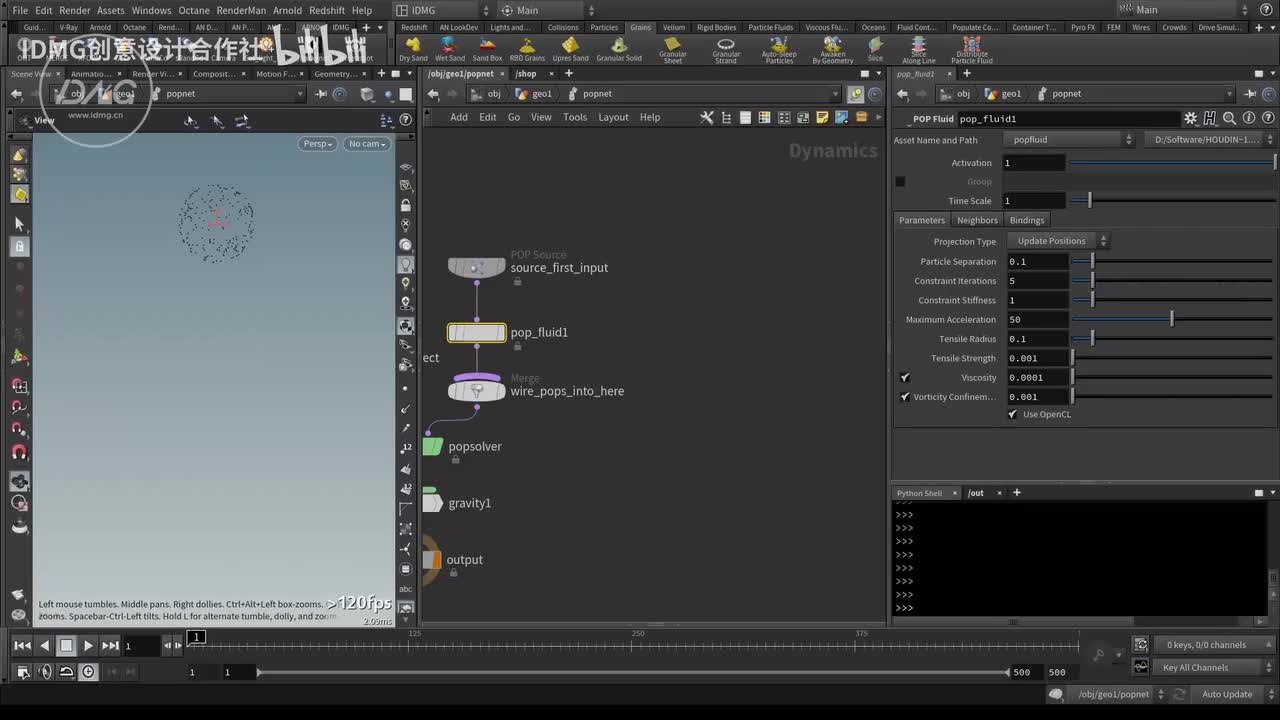The width and height of the screenshot is (1280, 720).
Task: Toggle the Viscosity checkbox
Action: pos(905,378)
